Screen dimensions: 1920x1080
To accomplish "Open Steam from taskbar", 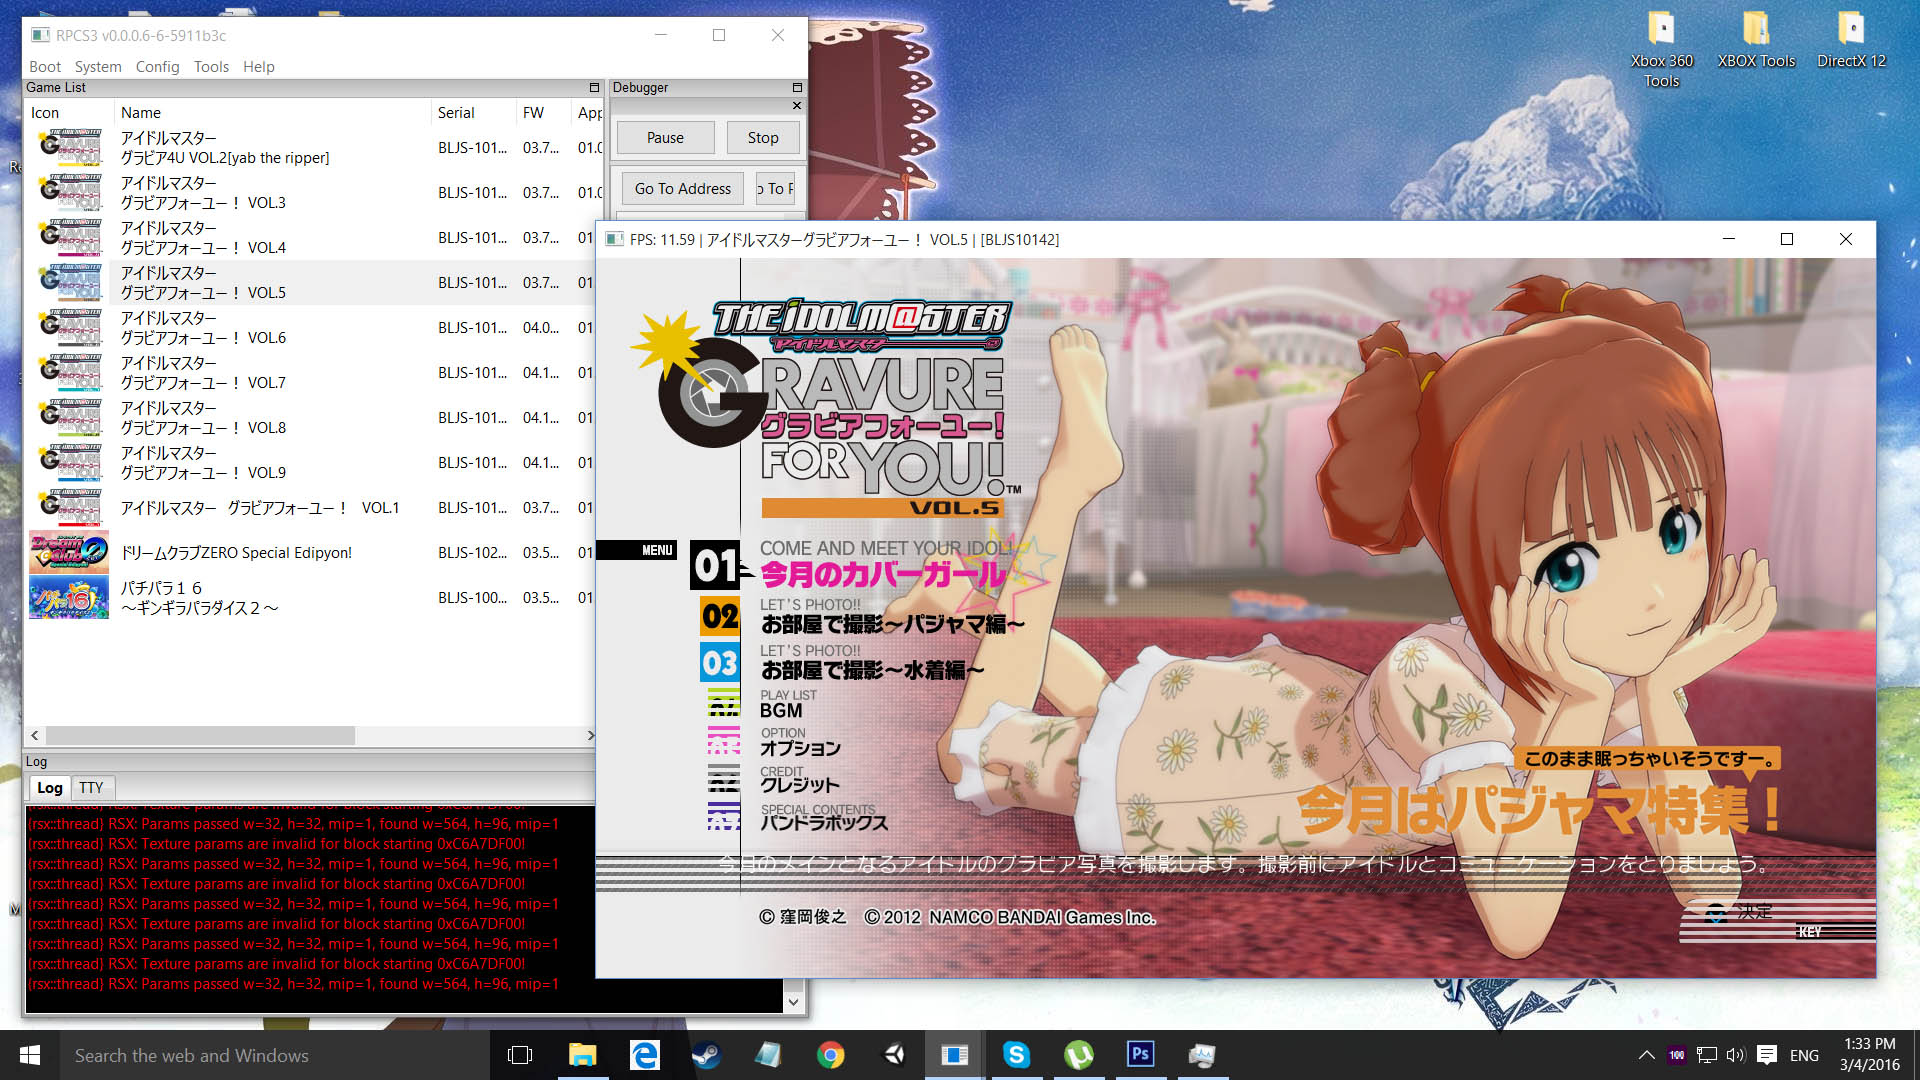I will (x=706, y=1055).
